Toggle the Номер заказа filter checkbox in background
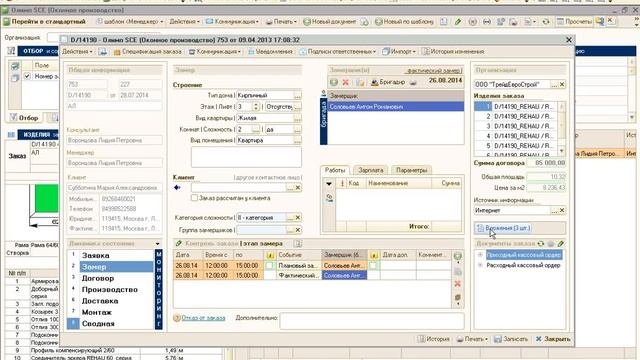640x360 pixels. (x=27, y=76)
